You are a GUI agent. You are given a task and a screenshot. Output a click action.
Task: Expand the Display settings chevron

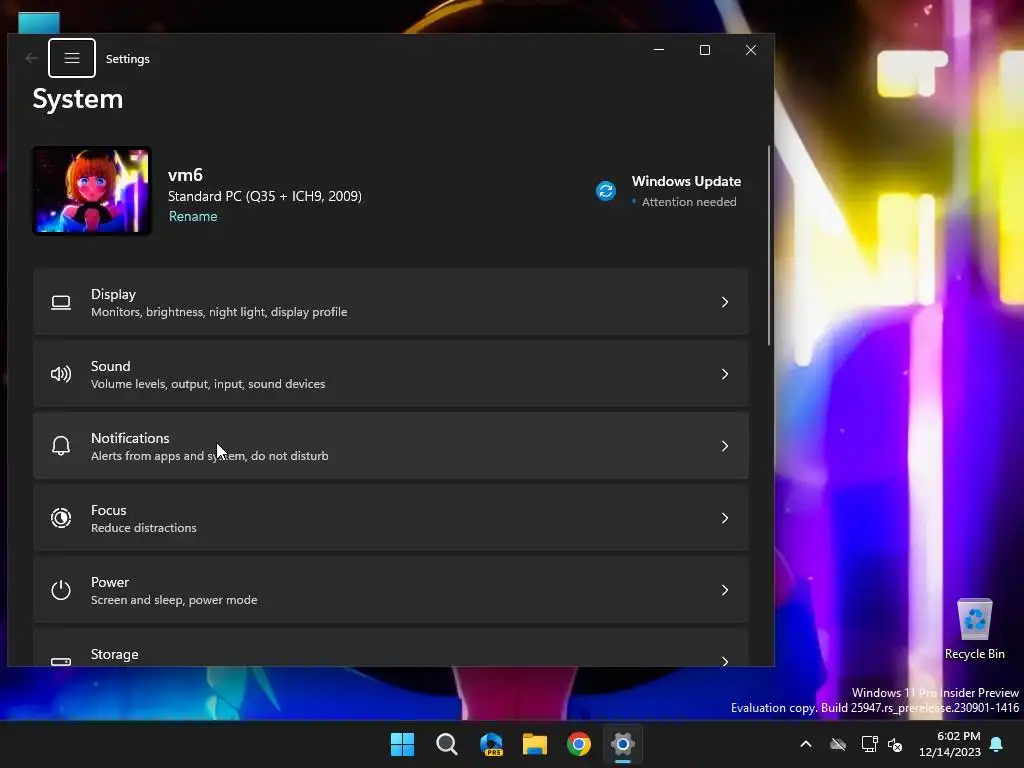pyautogui.click(x=724, y=302)
